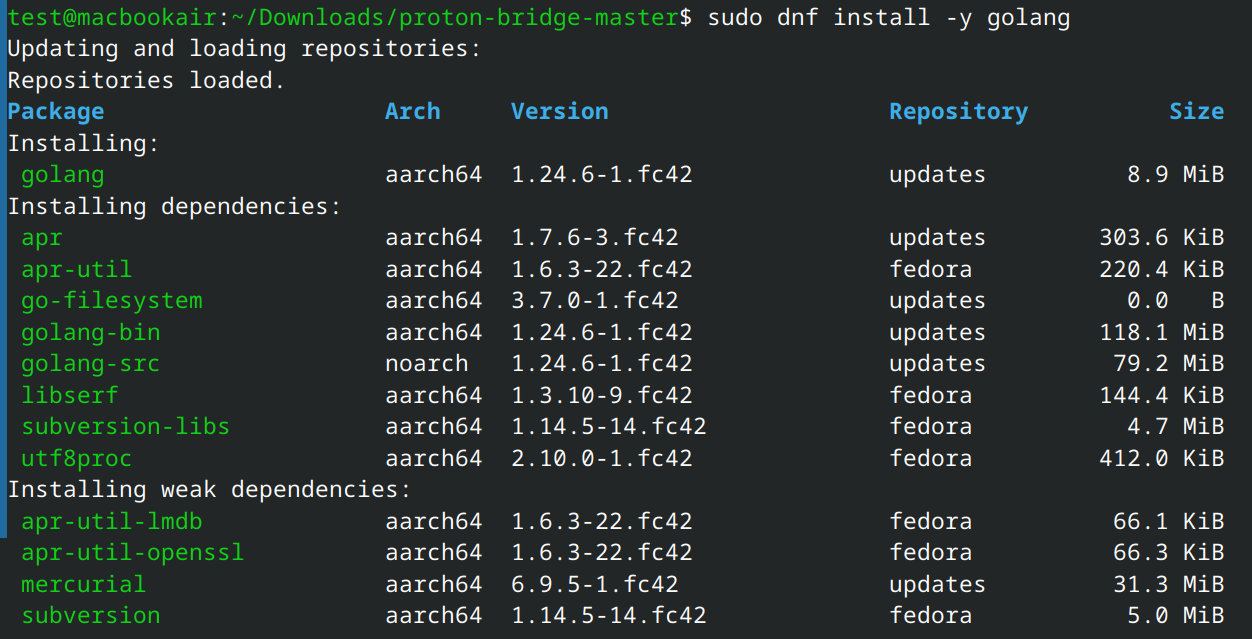This screenshot has width=1252, height=639.
Task: Select the subversion-libs package name
Action: click(x=125, y=427)
